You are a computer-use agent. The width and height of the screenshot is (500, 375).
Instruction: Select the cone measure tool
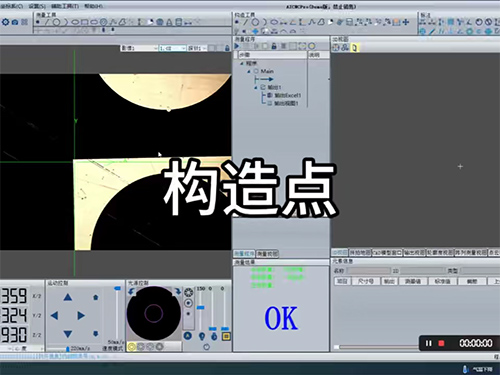click(x=169, y=22)
